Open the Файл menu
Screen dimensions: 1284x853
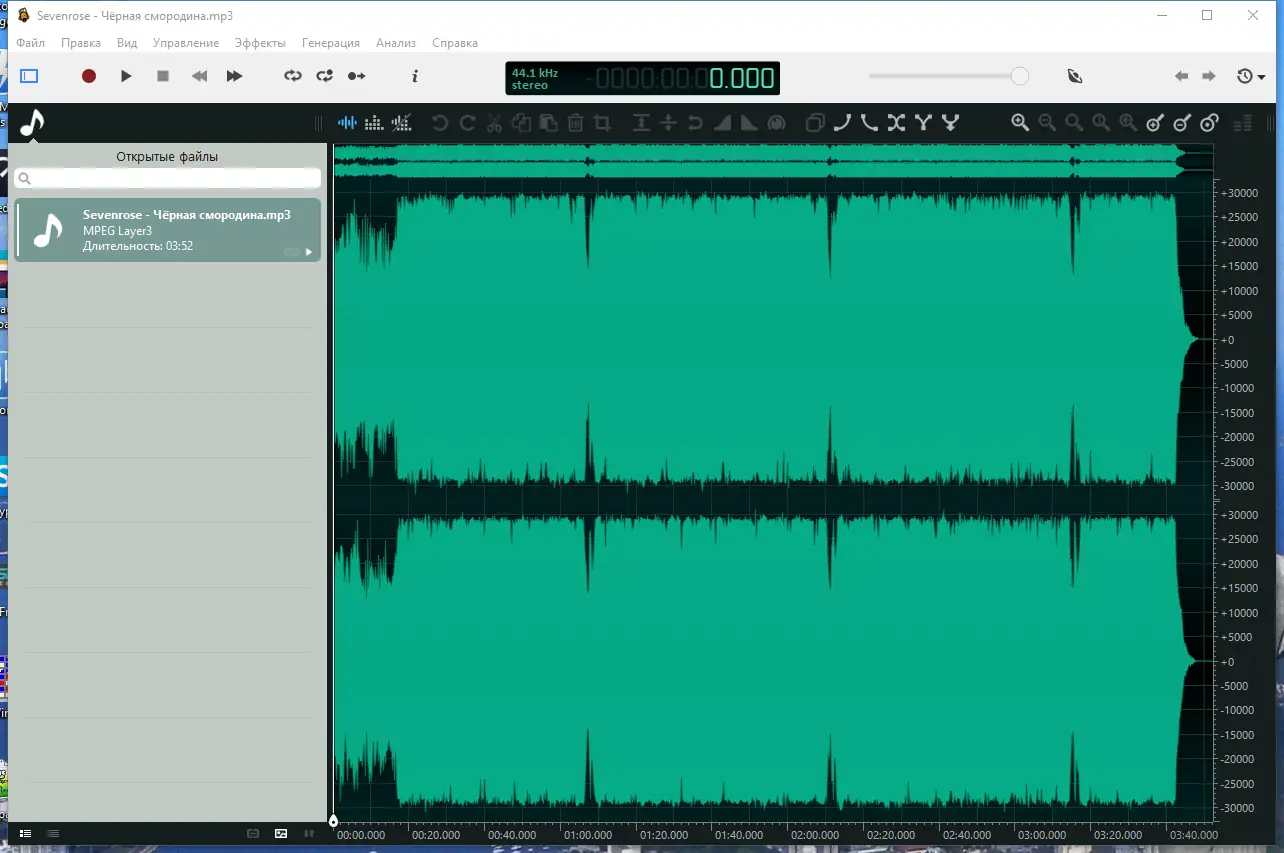(30, 43)
